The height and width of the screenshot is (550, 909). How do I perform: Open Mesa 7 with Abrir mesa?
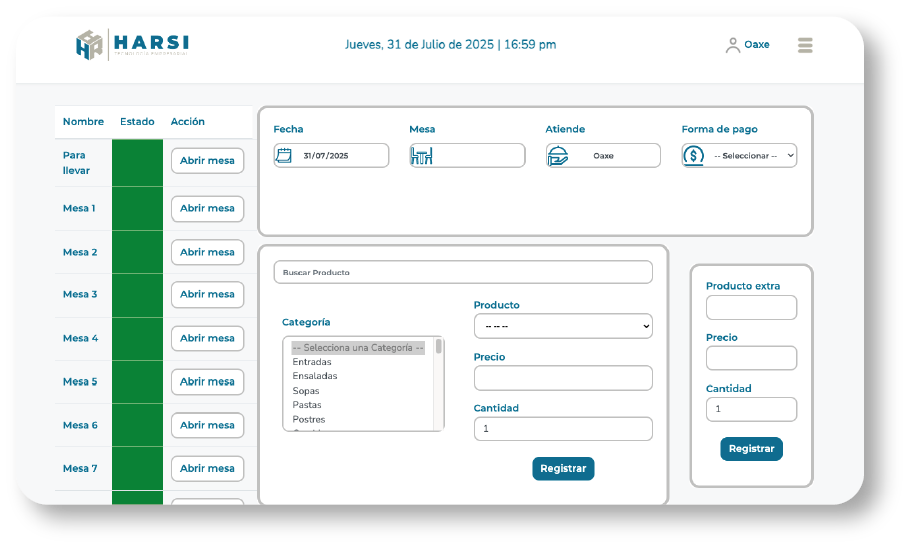click(207, 468)
